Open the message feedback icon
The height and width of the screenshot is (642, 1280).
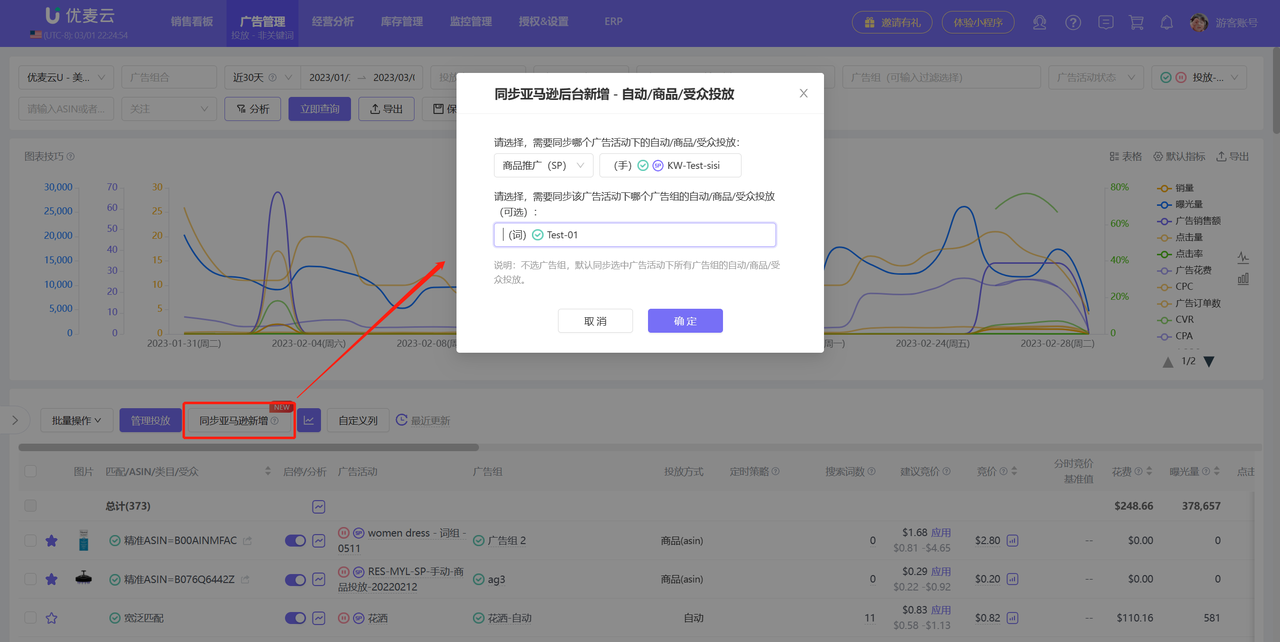click(x=1105, y=22)
